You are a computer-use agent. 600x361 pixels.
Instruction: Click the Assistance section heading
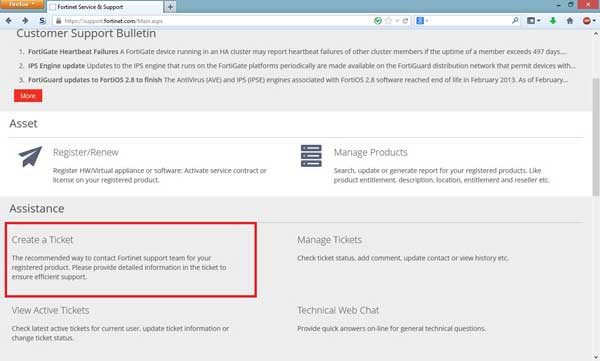[37, 209]
